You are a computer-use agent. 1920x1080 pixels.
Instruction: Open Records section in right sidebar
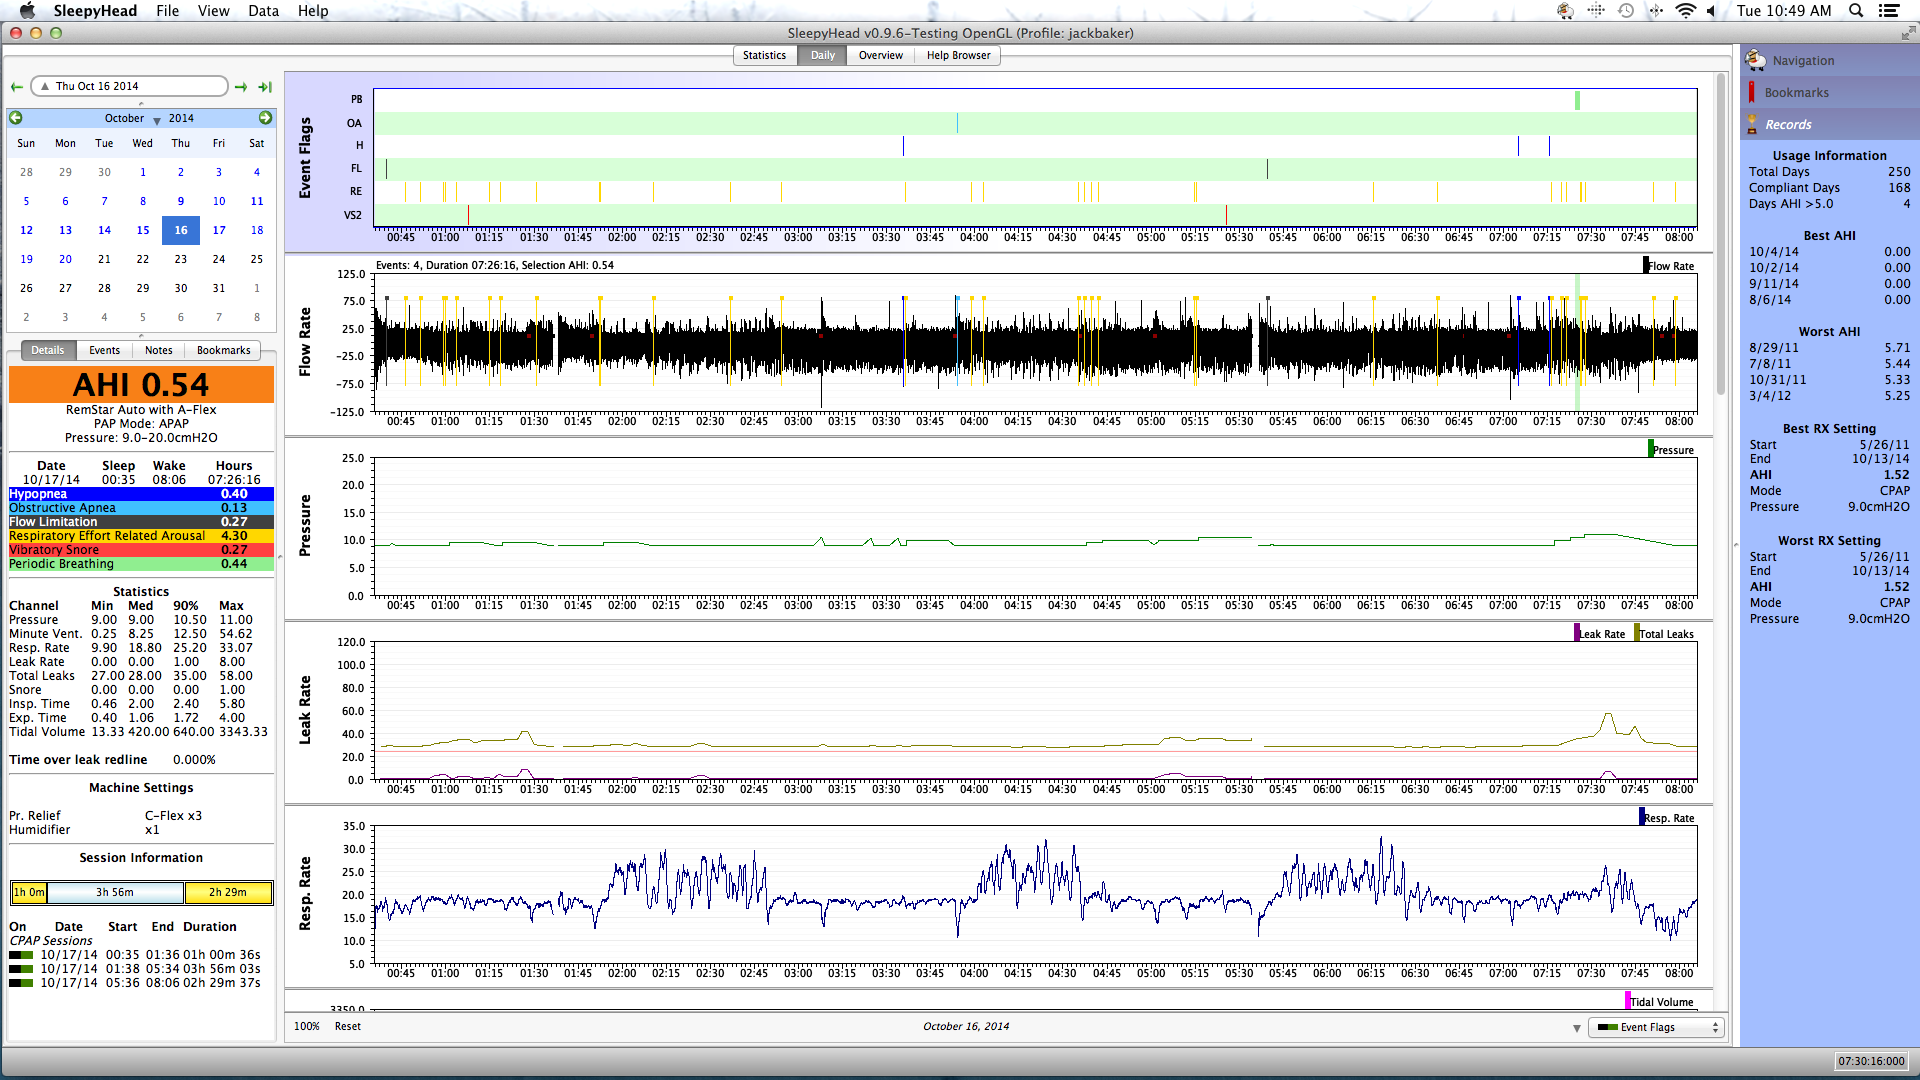pos(1829,124)
